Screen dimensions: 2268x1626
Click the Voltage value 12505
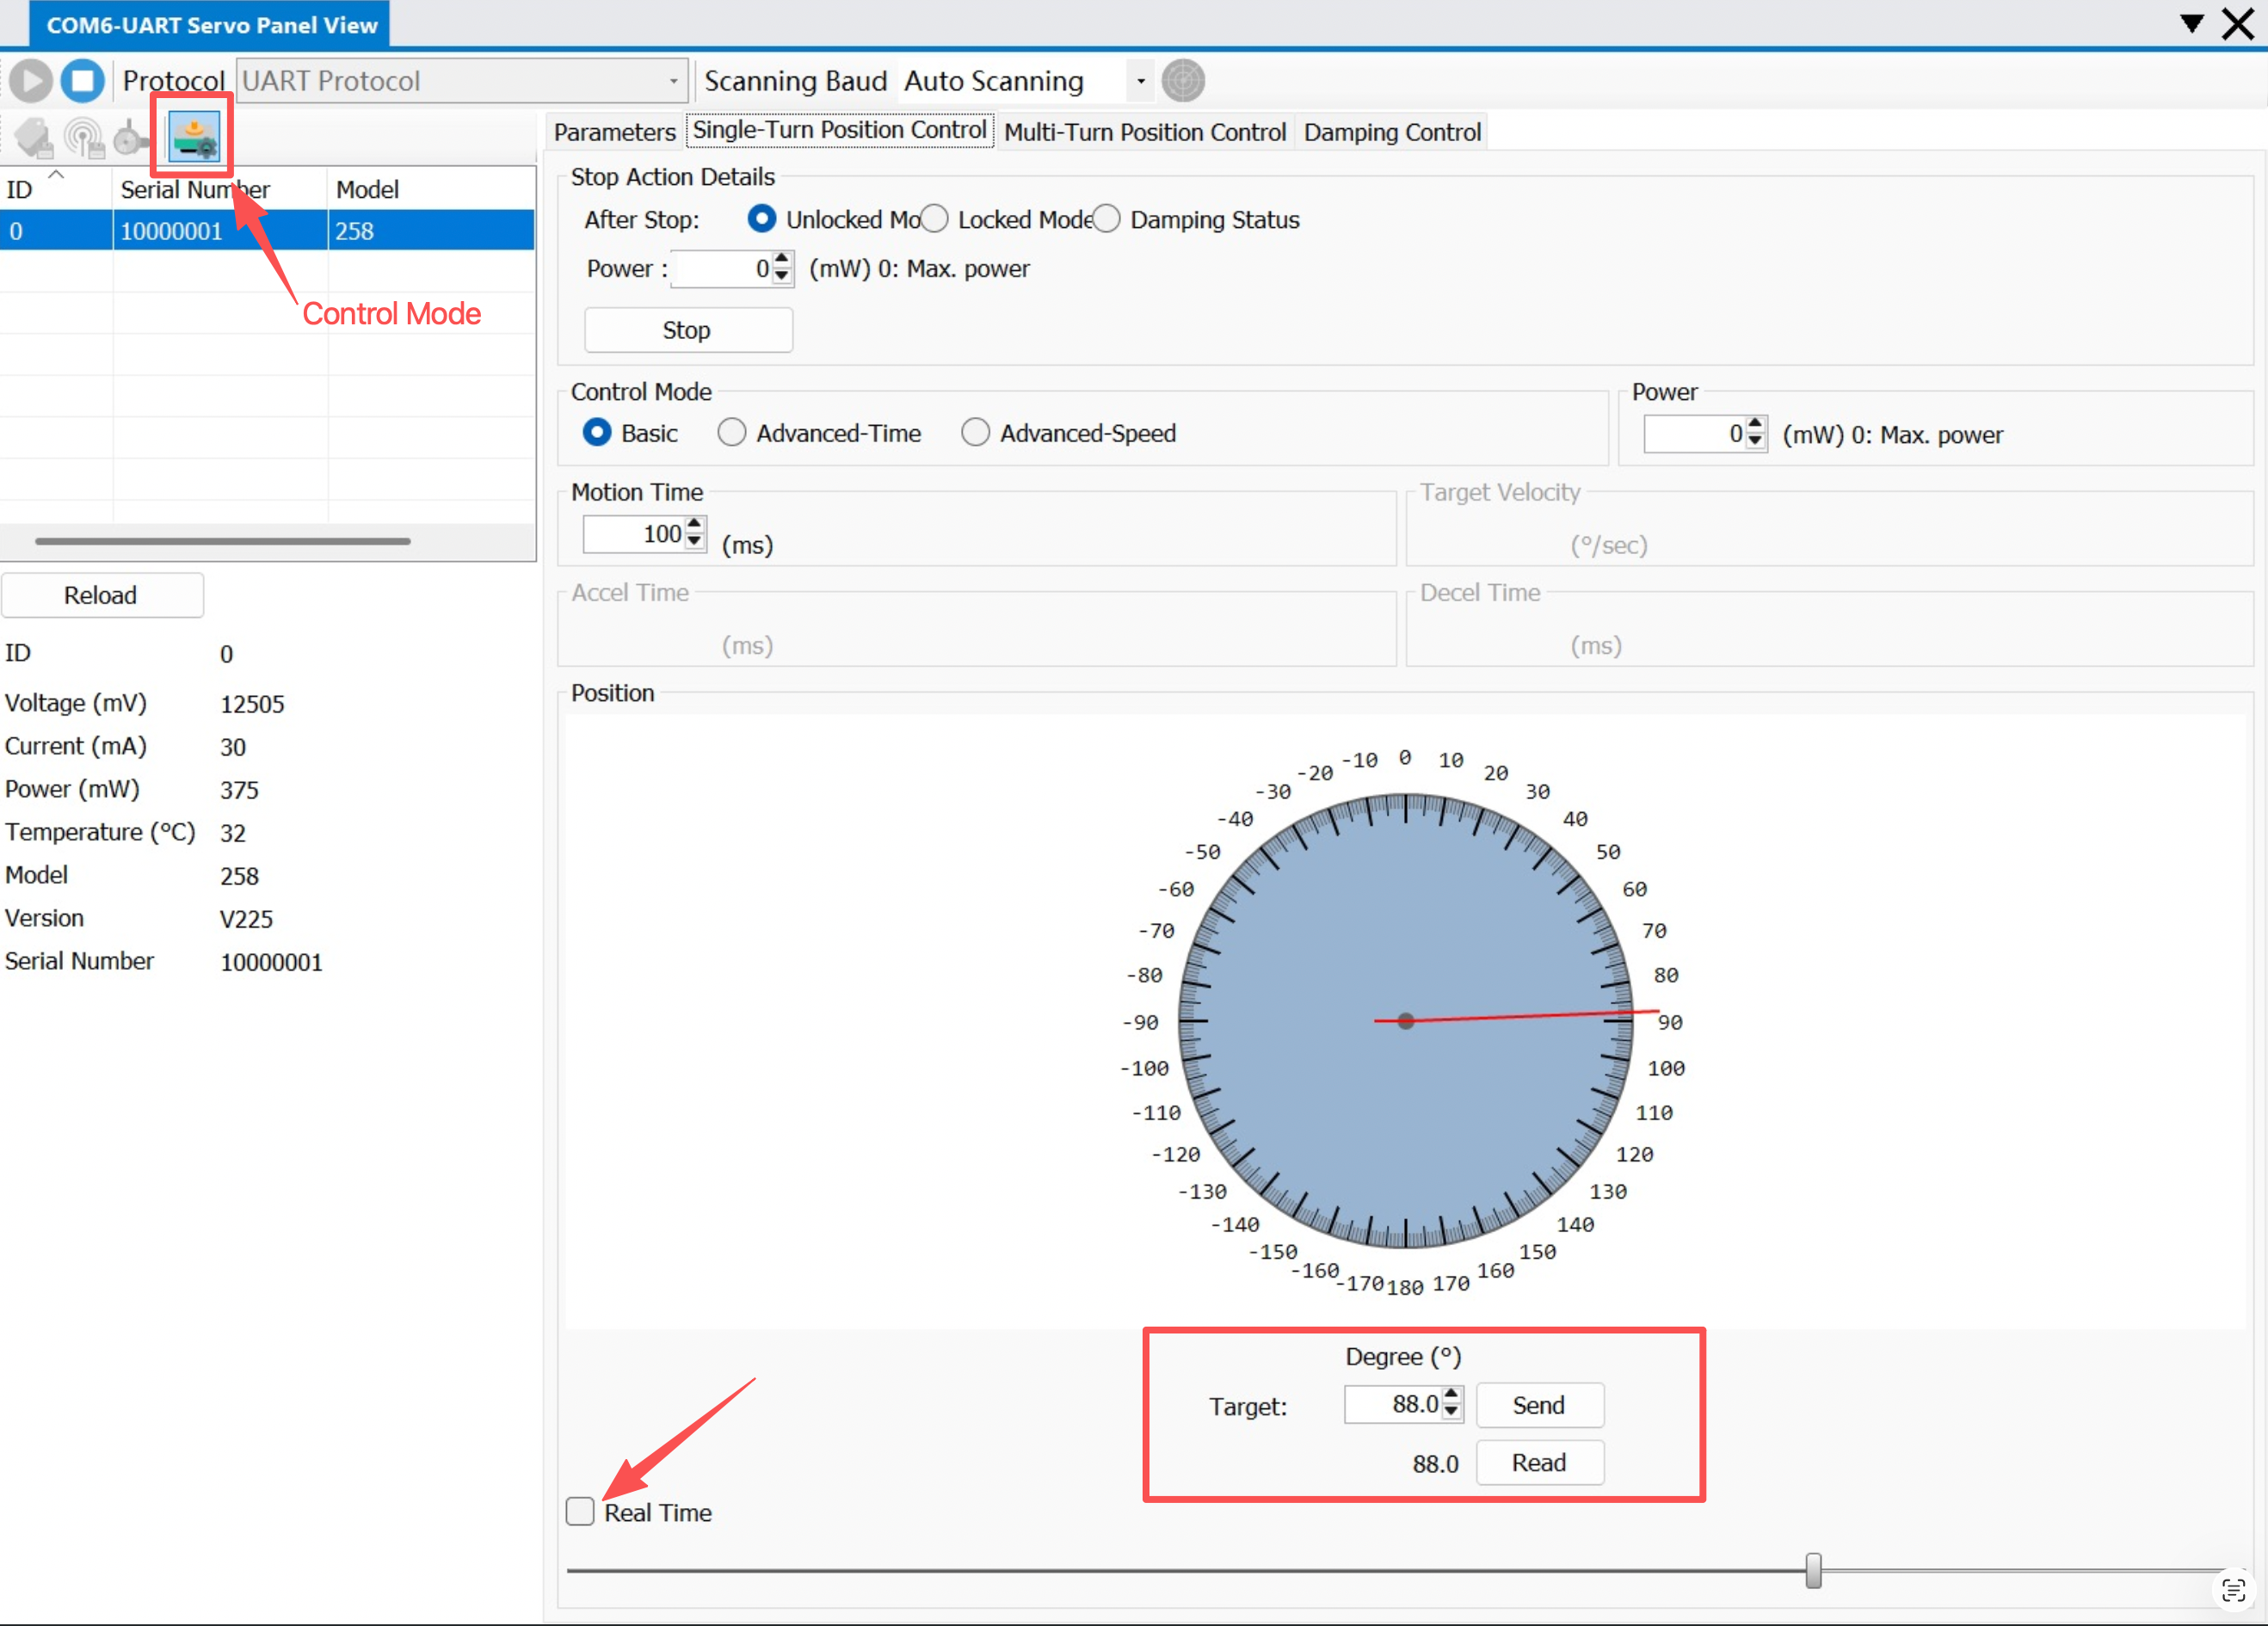click(252, 704)
